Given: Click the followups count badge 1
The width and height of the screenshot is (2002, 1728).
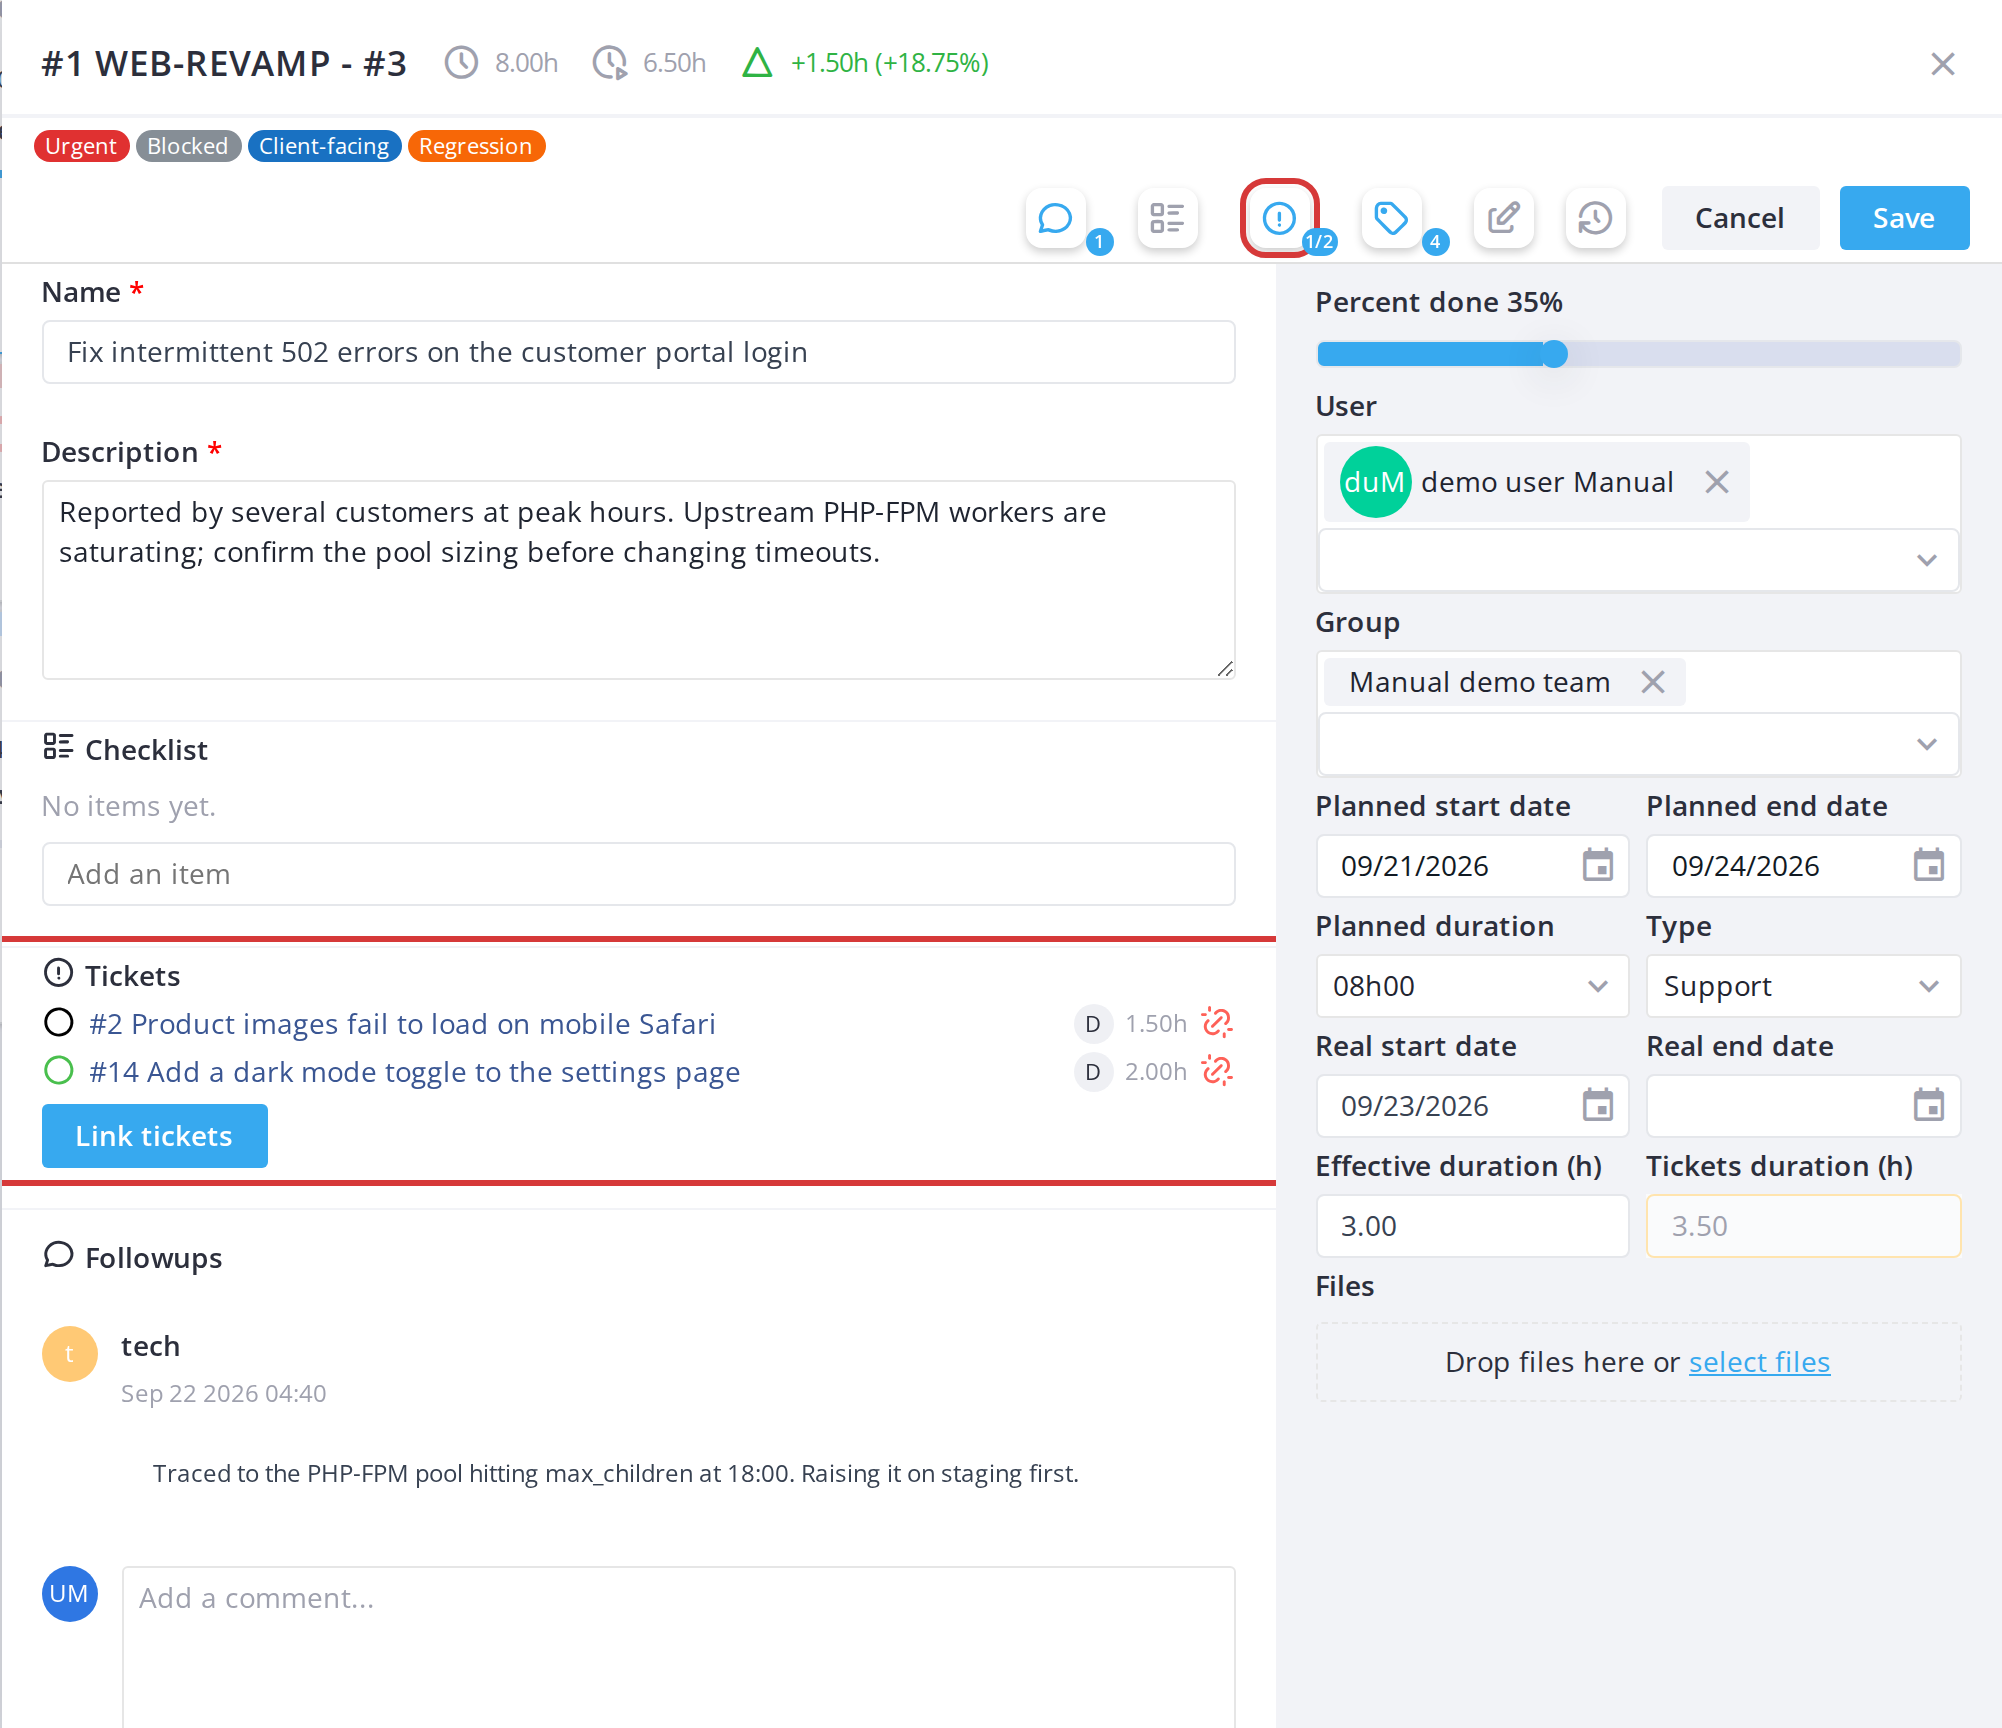Looking at the screenshot, I should point(1099,242).
